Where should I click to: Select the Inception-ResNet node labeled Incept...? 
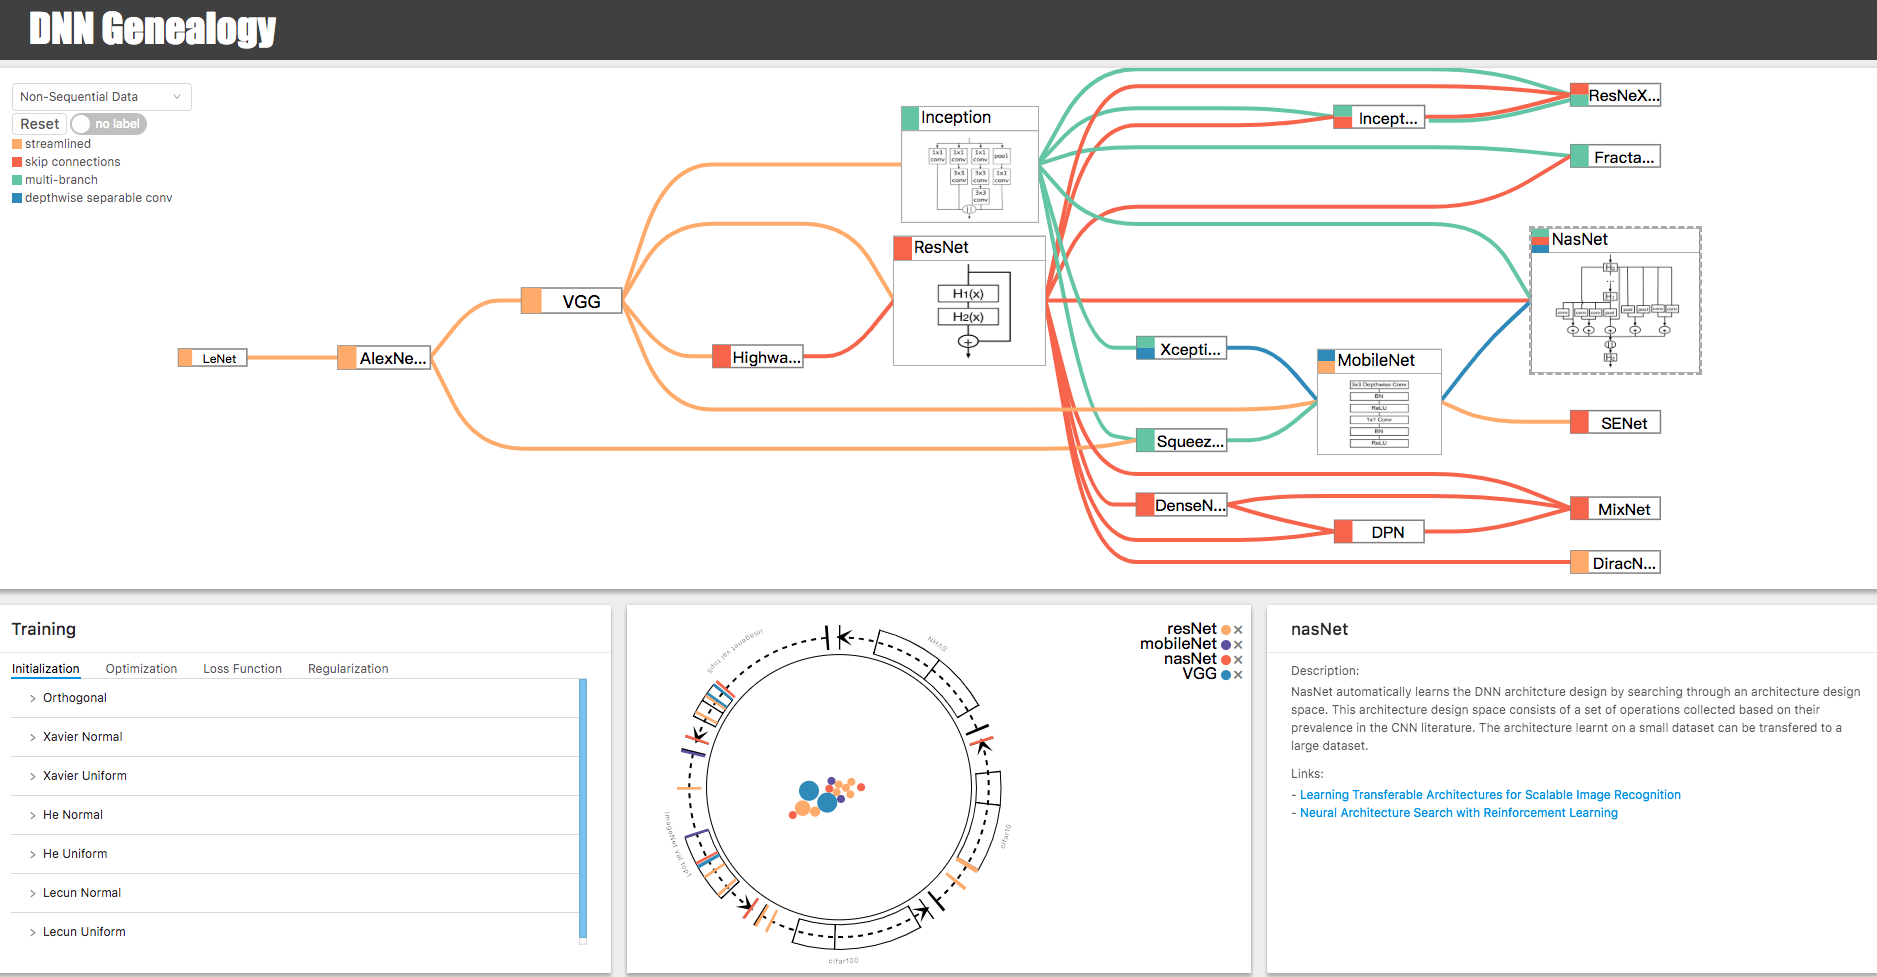point(1379,118)
